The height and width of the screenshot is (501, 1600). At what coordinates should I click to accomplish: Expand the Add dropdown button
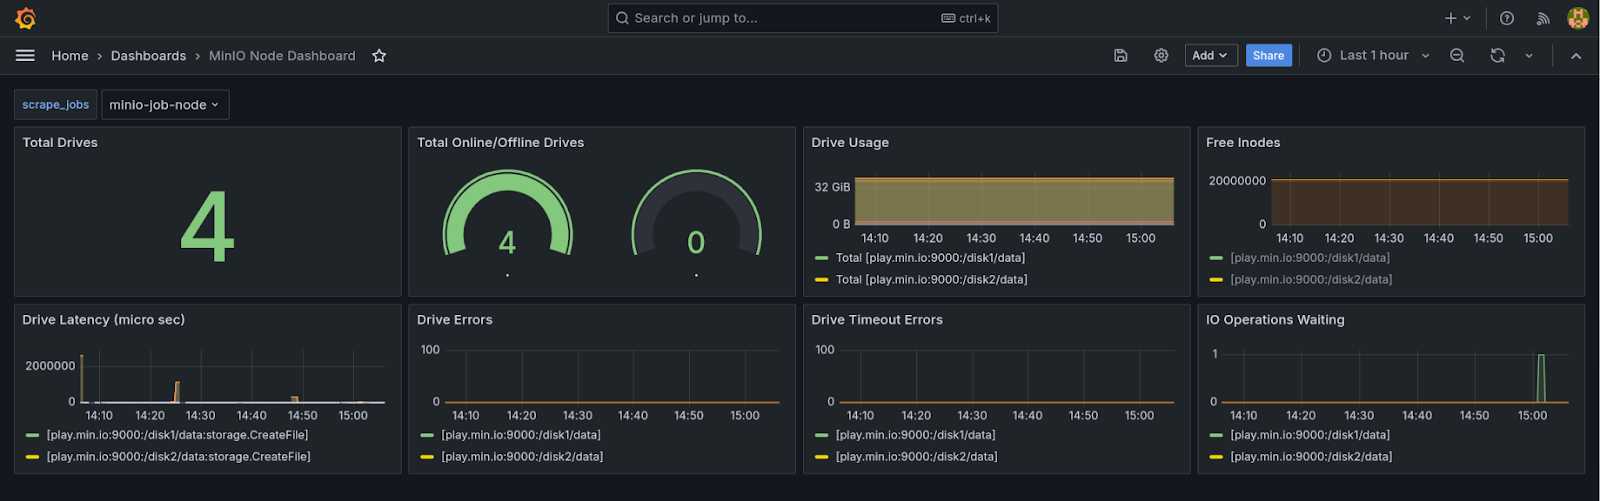pyautogui.click(x=1211, y=56)
